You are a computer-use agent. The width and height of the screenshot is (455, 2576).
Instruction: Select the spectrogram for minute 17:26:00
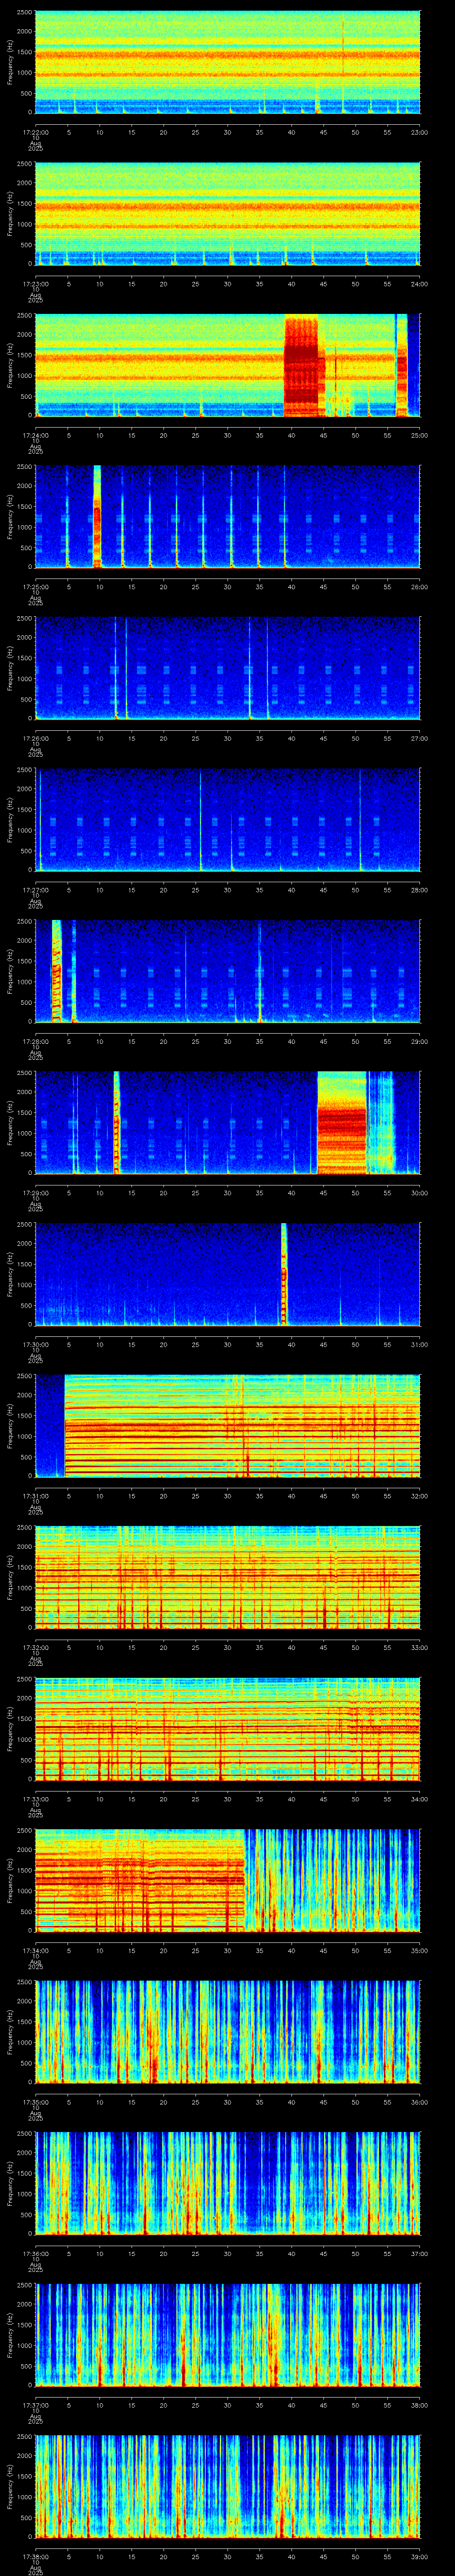click(227, 668)
